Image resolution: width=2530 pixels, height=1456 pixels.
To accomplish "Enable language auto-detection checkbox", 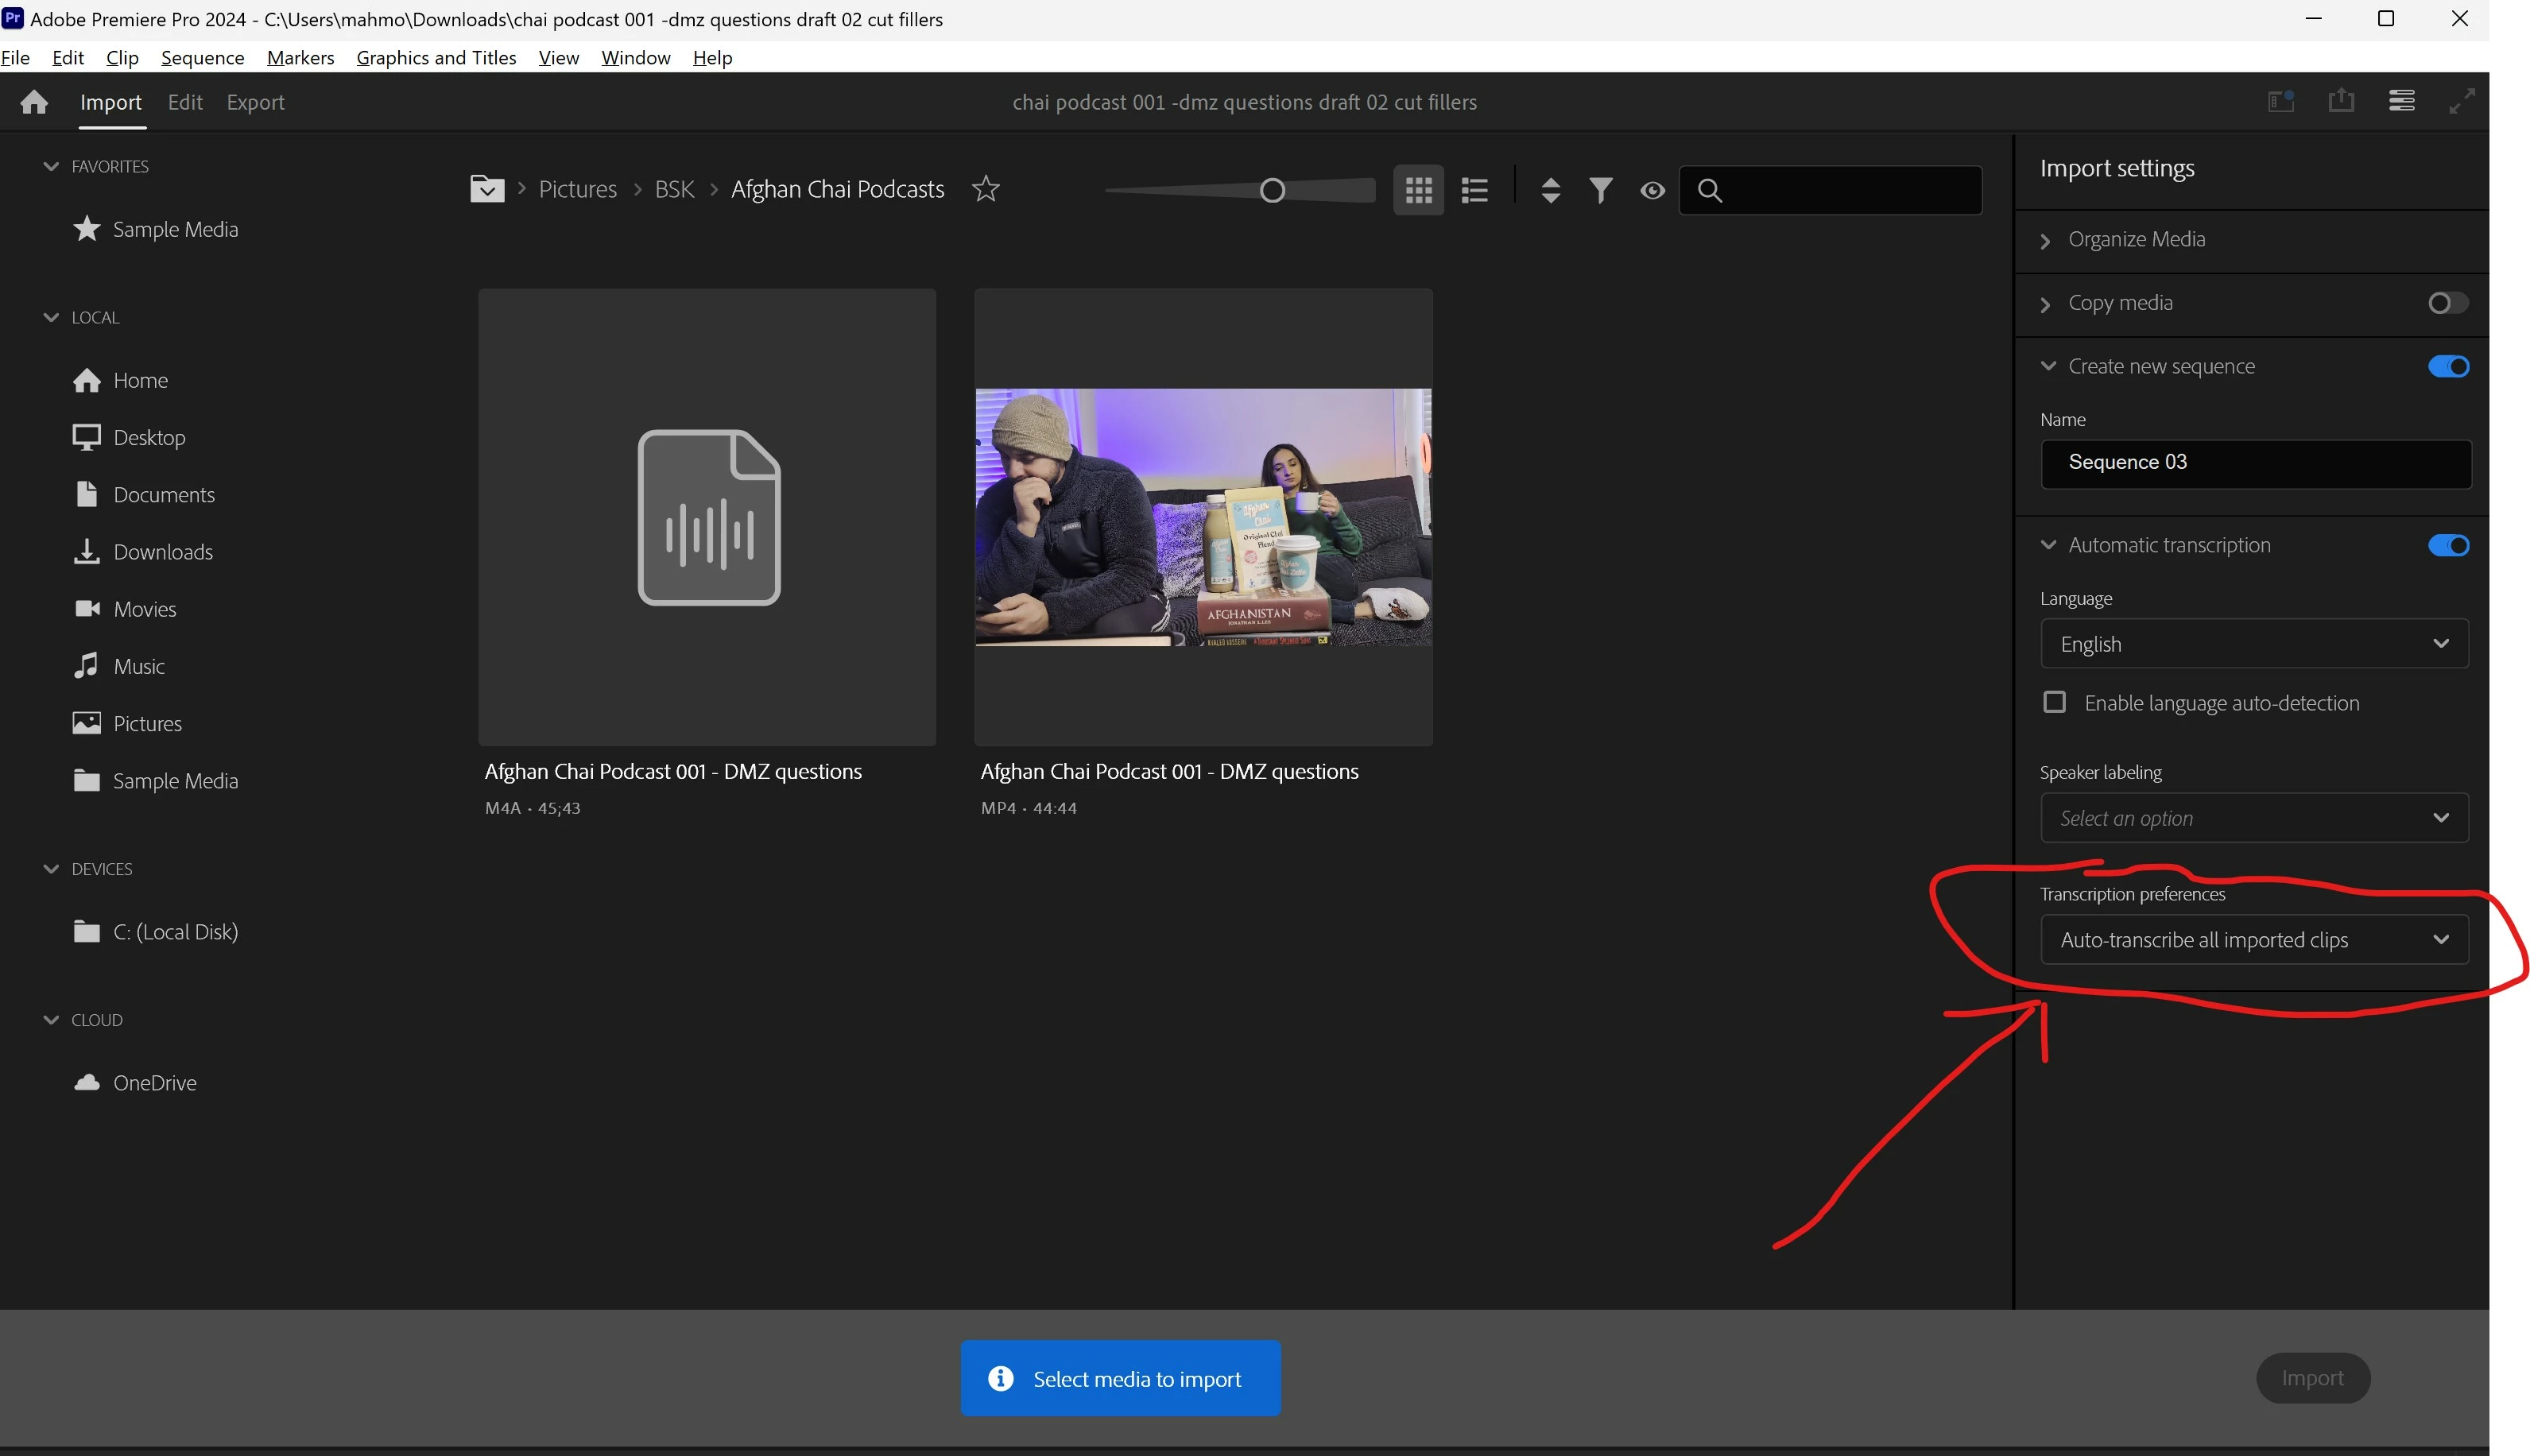I will 2054,702.
